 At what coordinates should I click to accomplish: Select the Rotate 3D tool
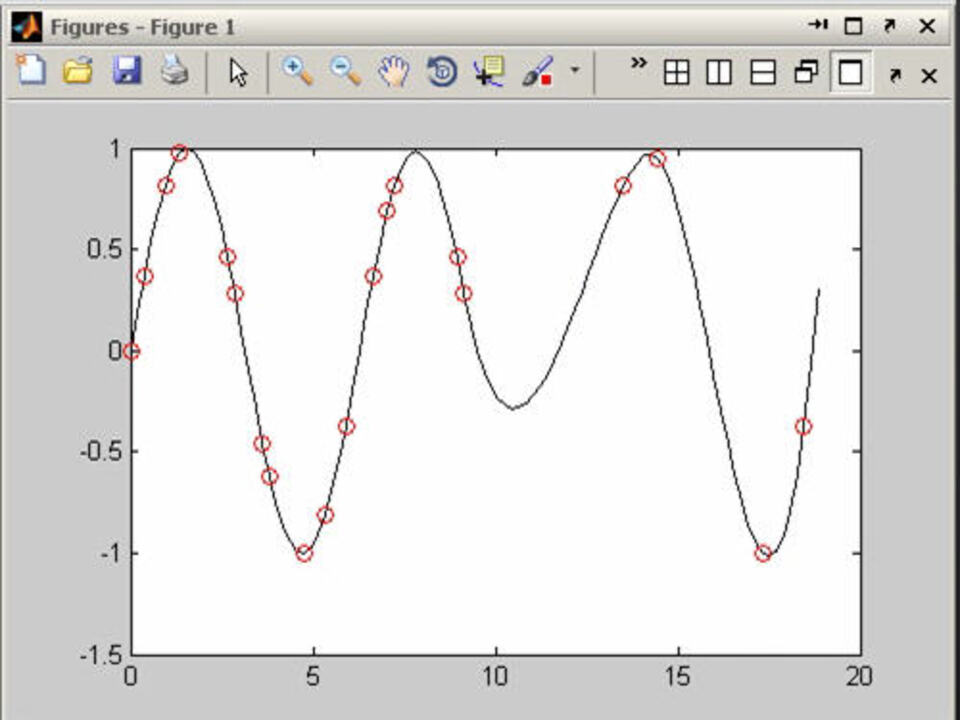pyautogui.click(x=442, y=72)
